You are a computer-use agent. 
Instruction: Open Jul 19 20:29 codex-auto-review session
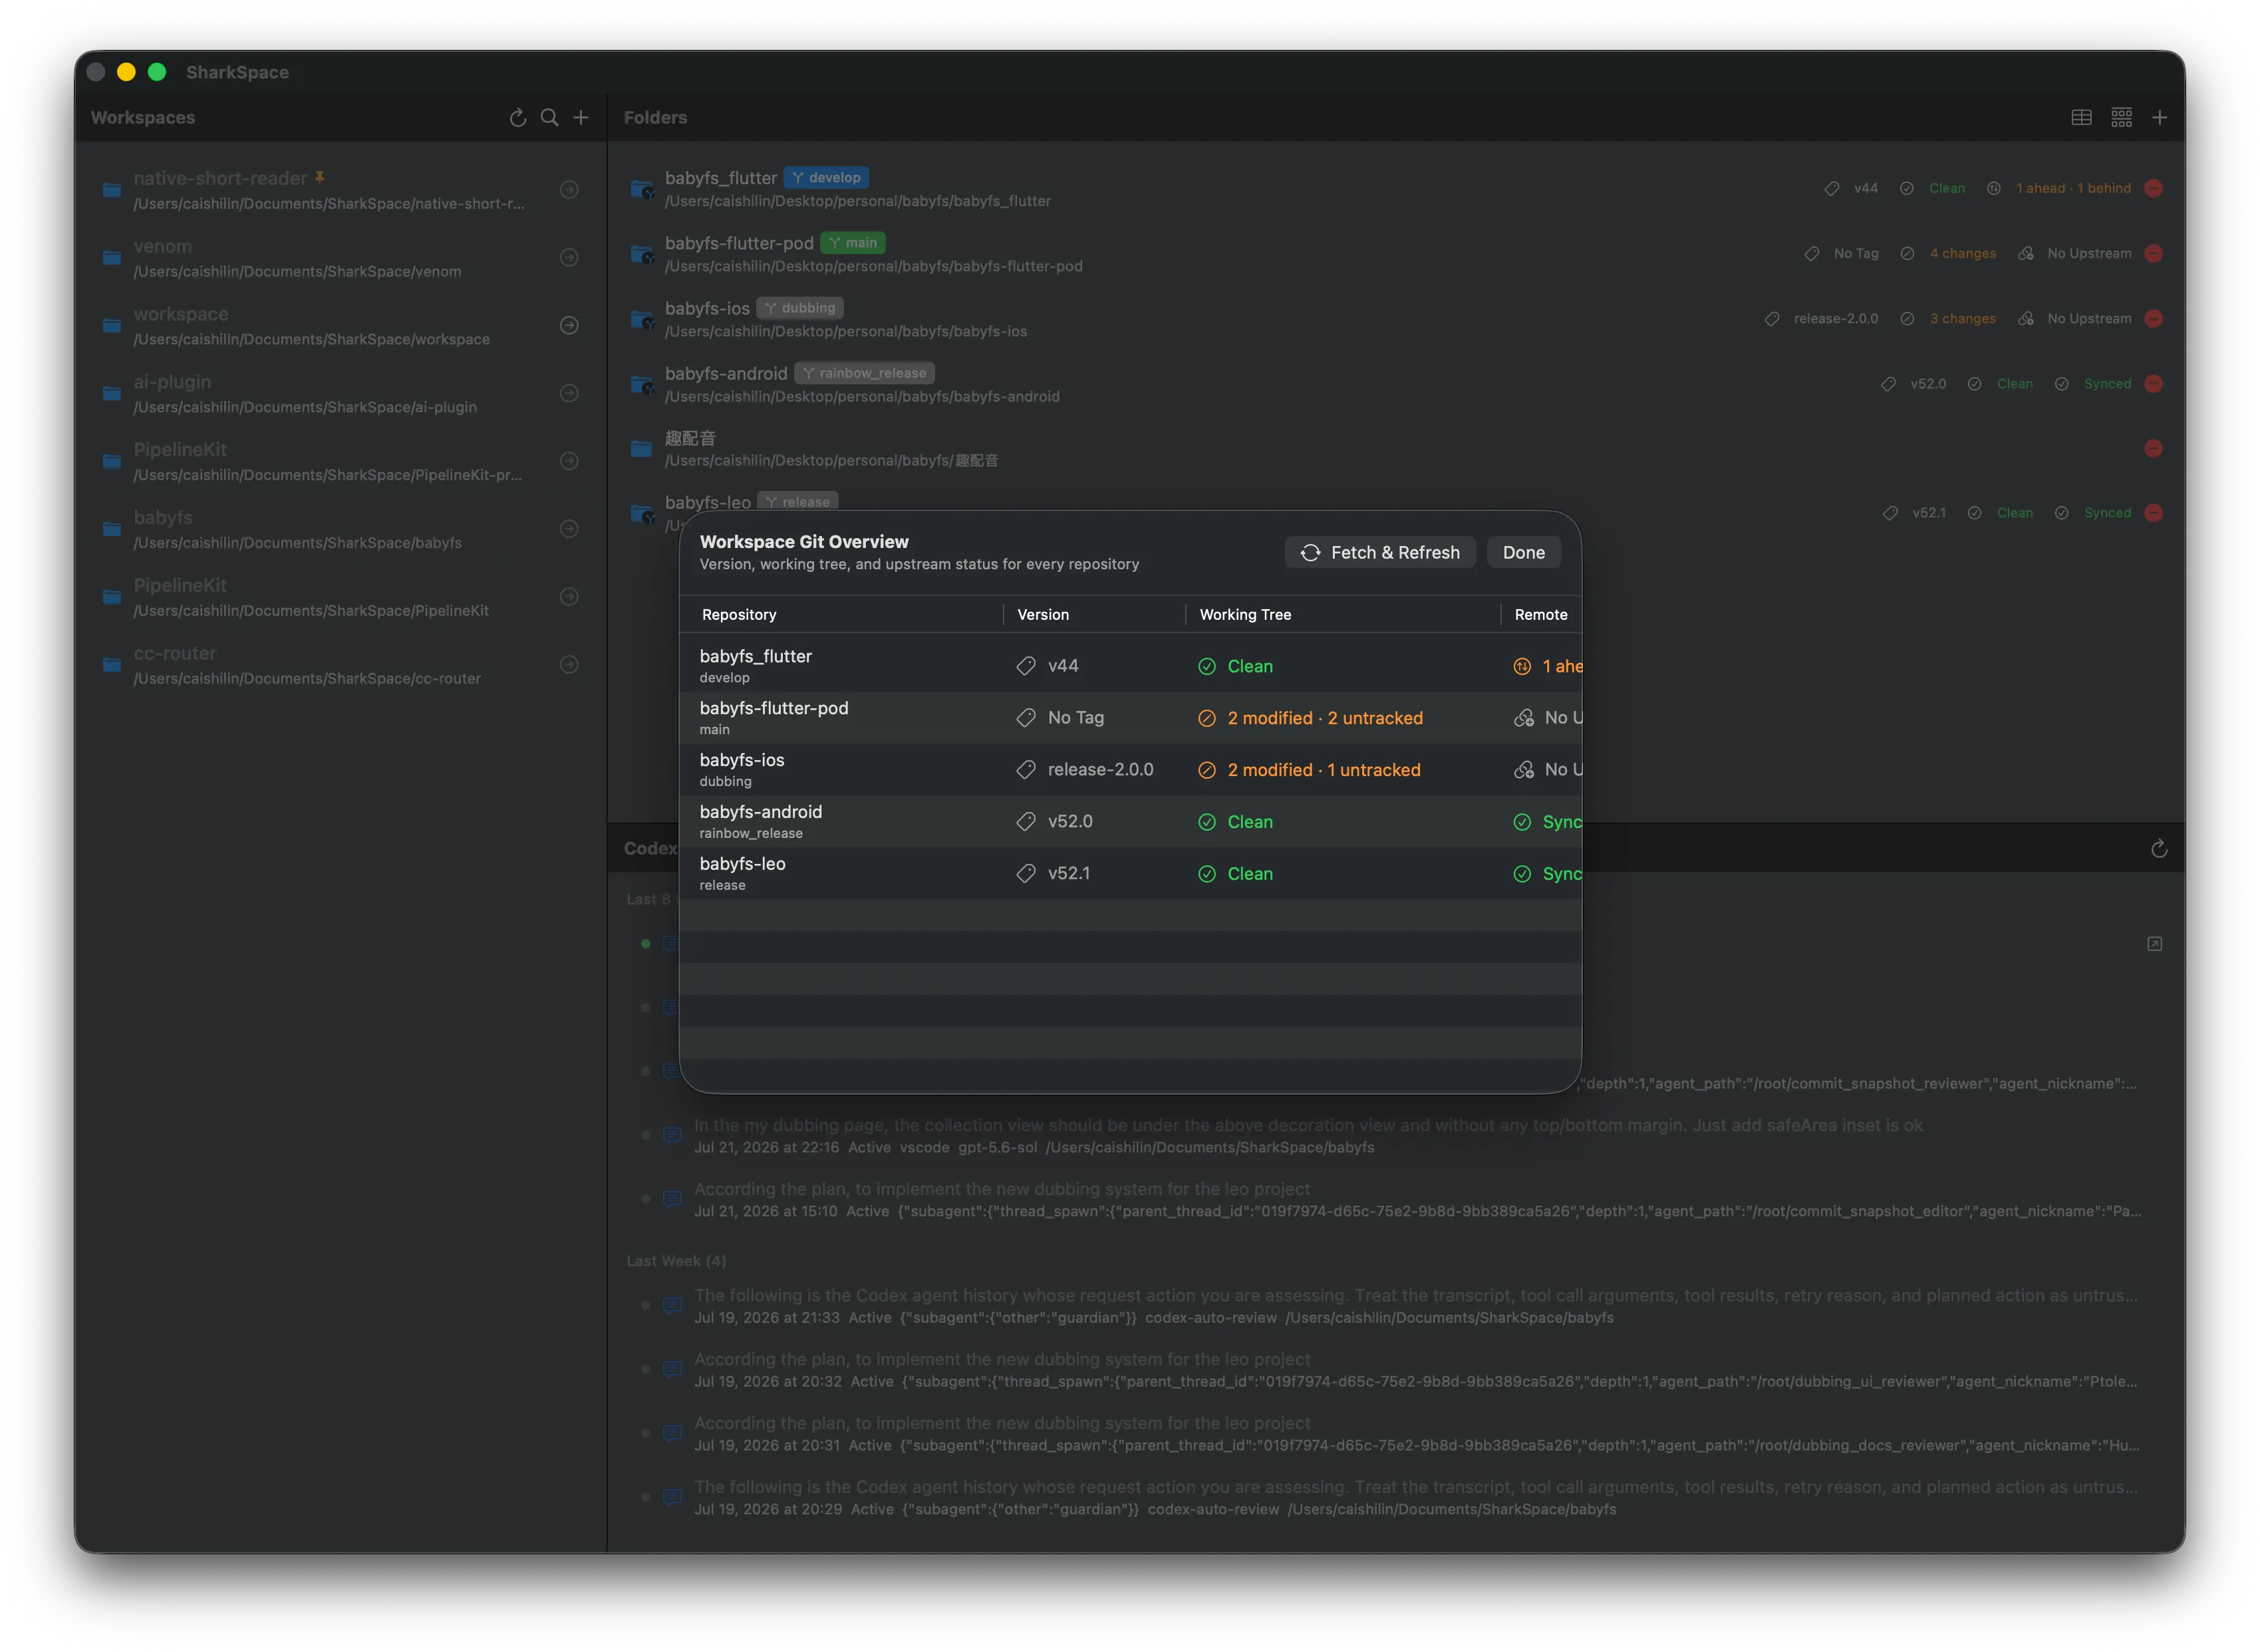click(x=1395, y=1498)
